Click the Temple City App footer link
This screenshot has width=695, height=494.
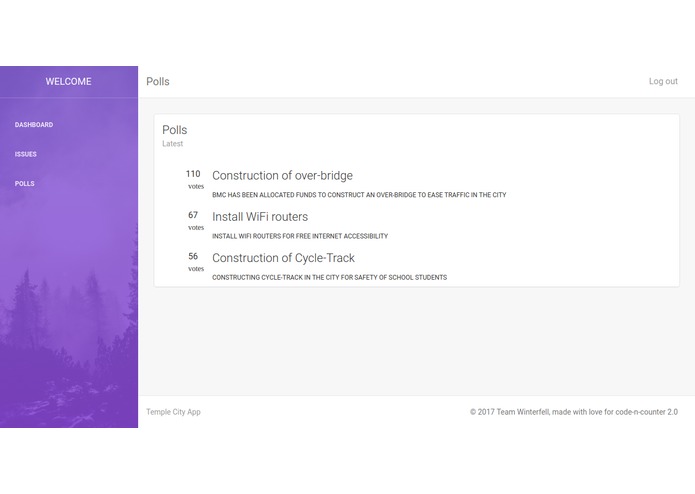pos(173,412)
